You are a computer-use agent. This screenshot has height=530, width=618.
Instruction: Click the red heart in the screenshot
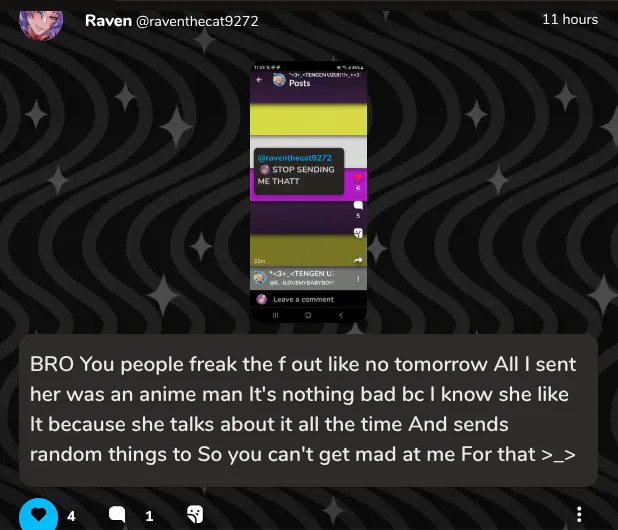pos(358,177)
